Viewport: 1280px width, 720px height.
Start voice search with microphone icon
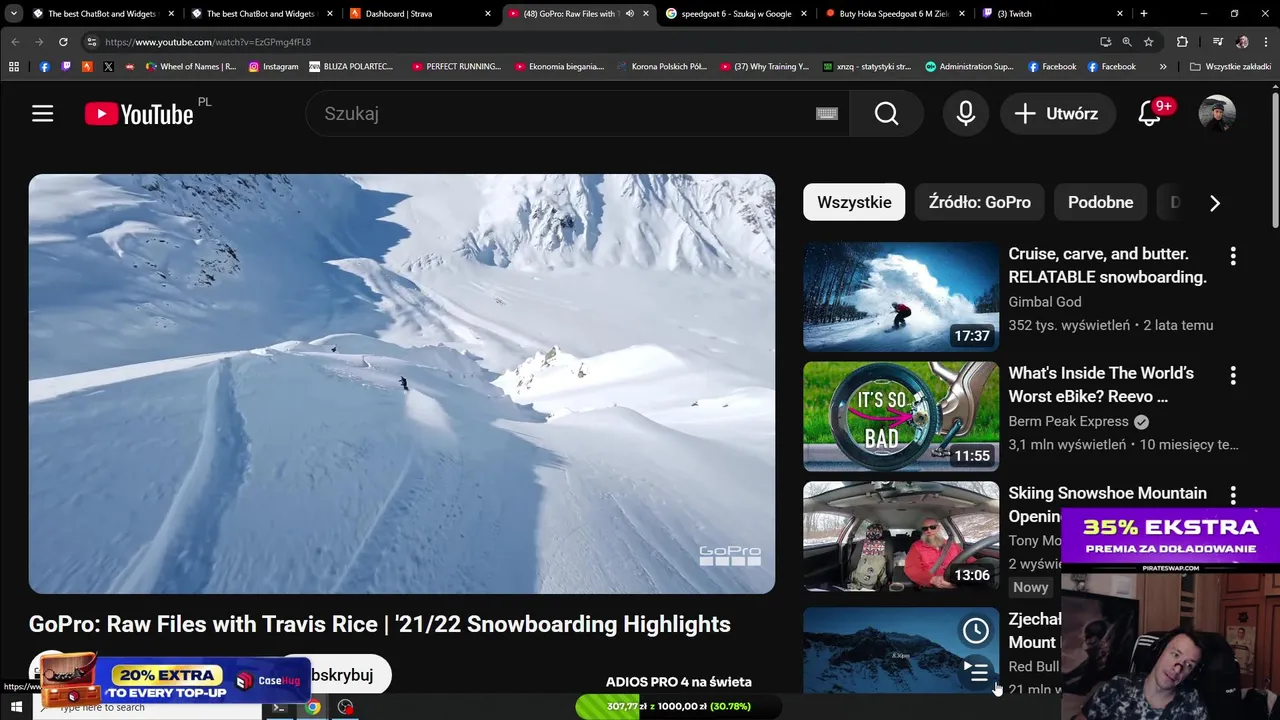coord(965,114)
